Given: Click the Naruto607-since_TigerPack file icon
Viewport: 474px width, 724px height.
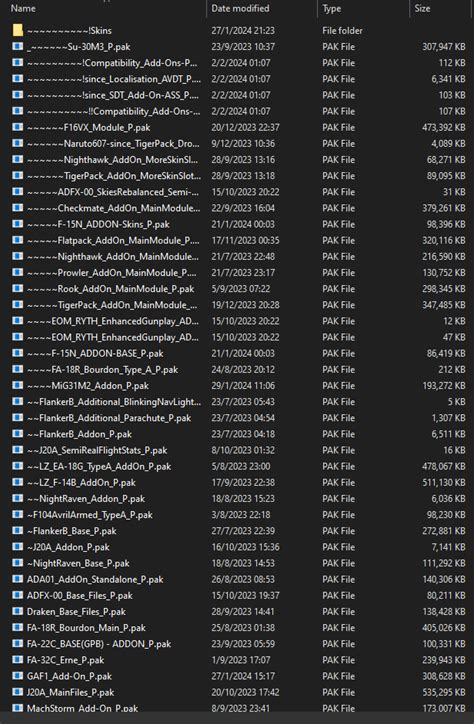Looking at the screenshot, I should (18, 143).
